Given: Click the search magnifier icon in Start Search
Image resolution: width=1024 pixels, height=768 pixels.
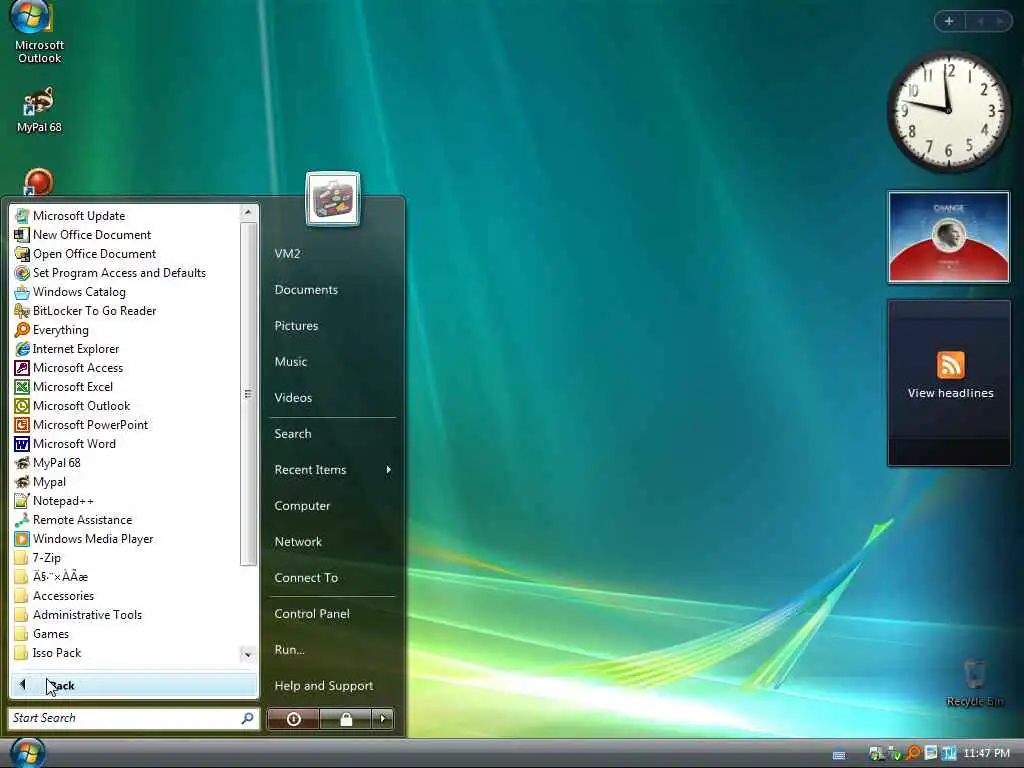Looking at the screenshot, I should tap(248, 718).
